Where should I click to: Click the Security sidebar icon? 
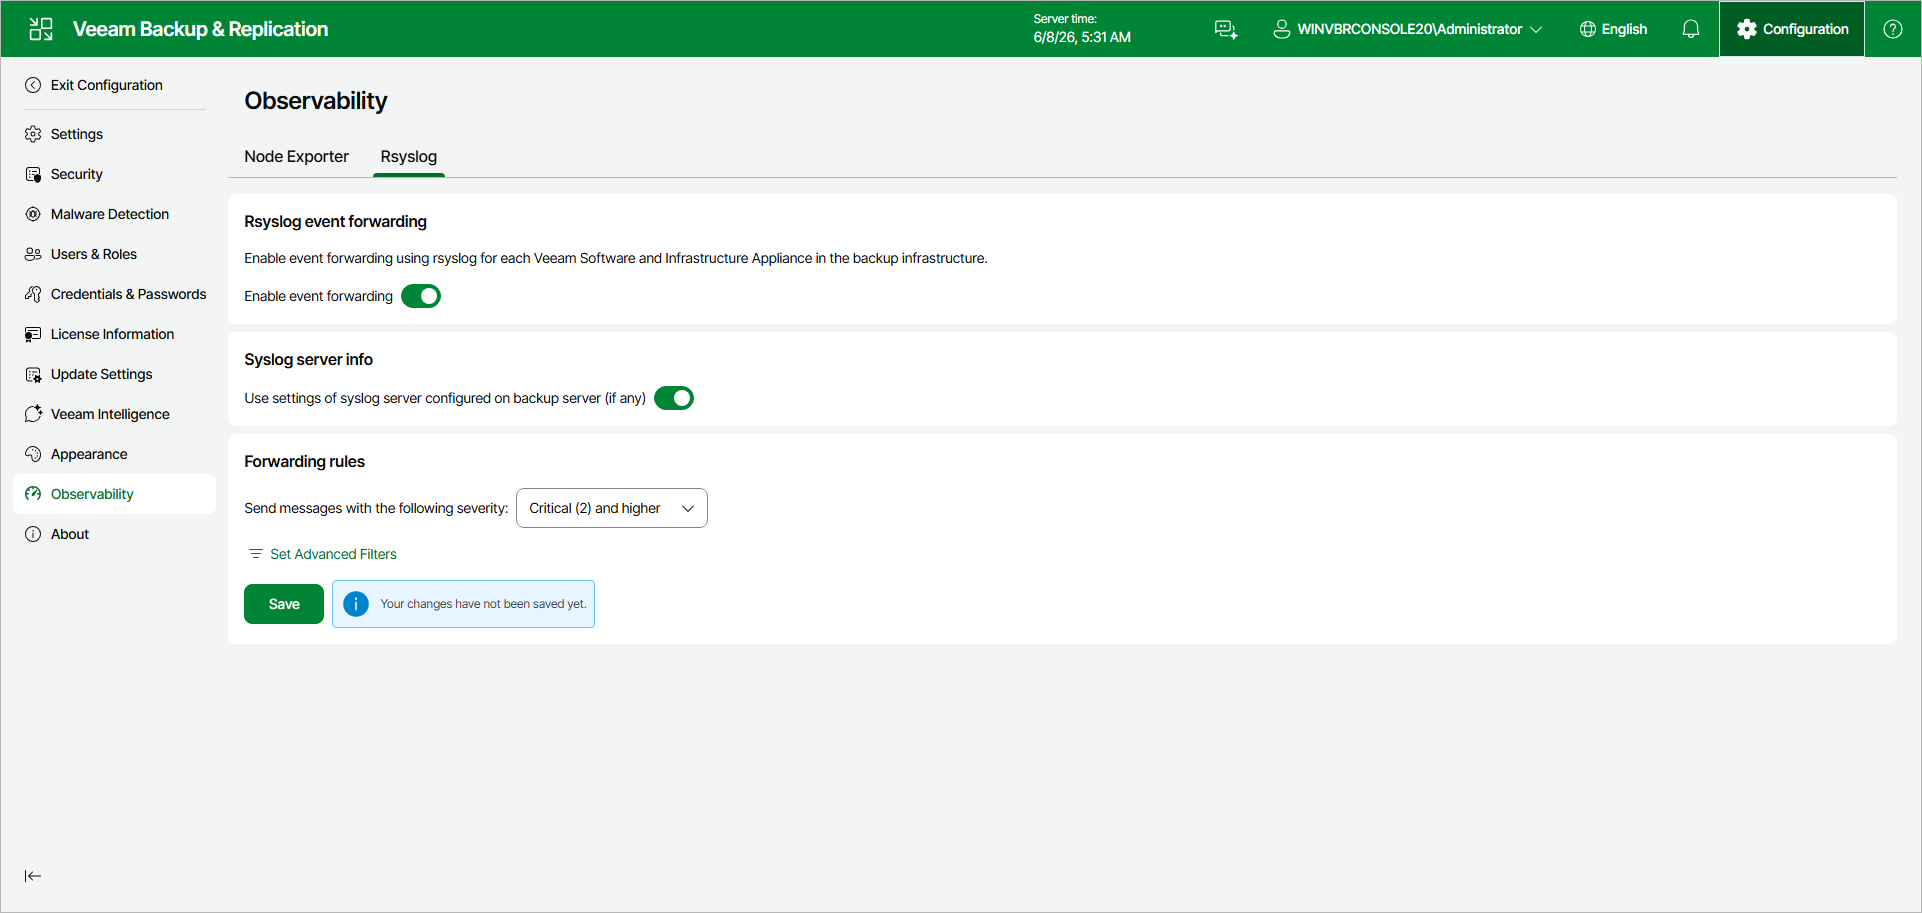(33, 174)
